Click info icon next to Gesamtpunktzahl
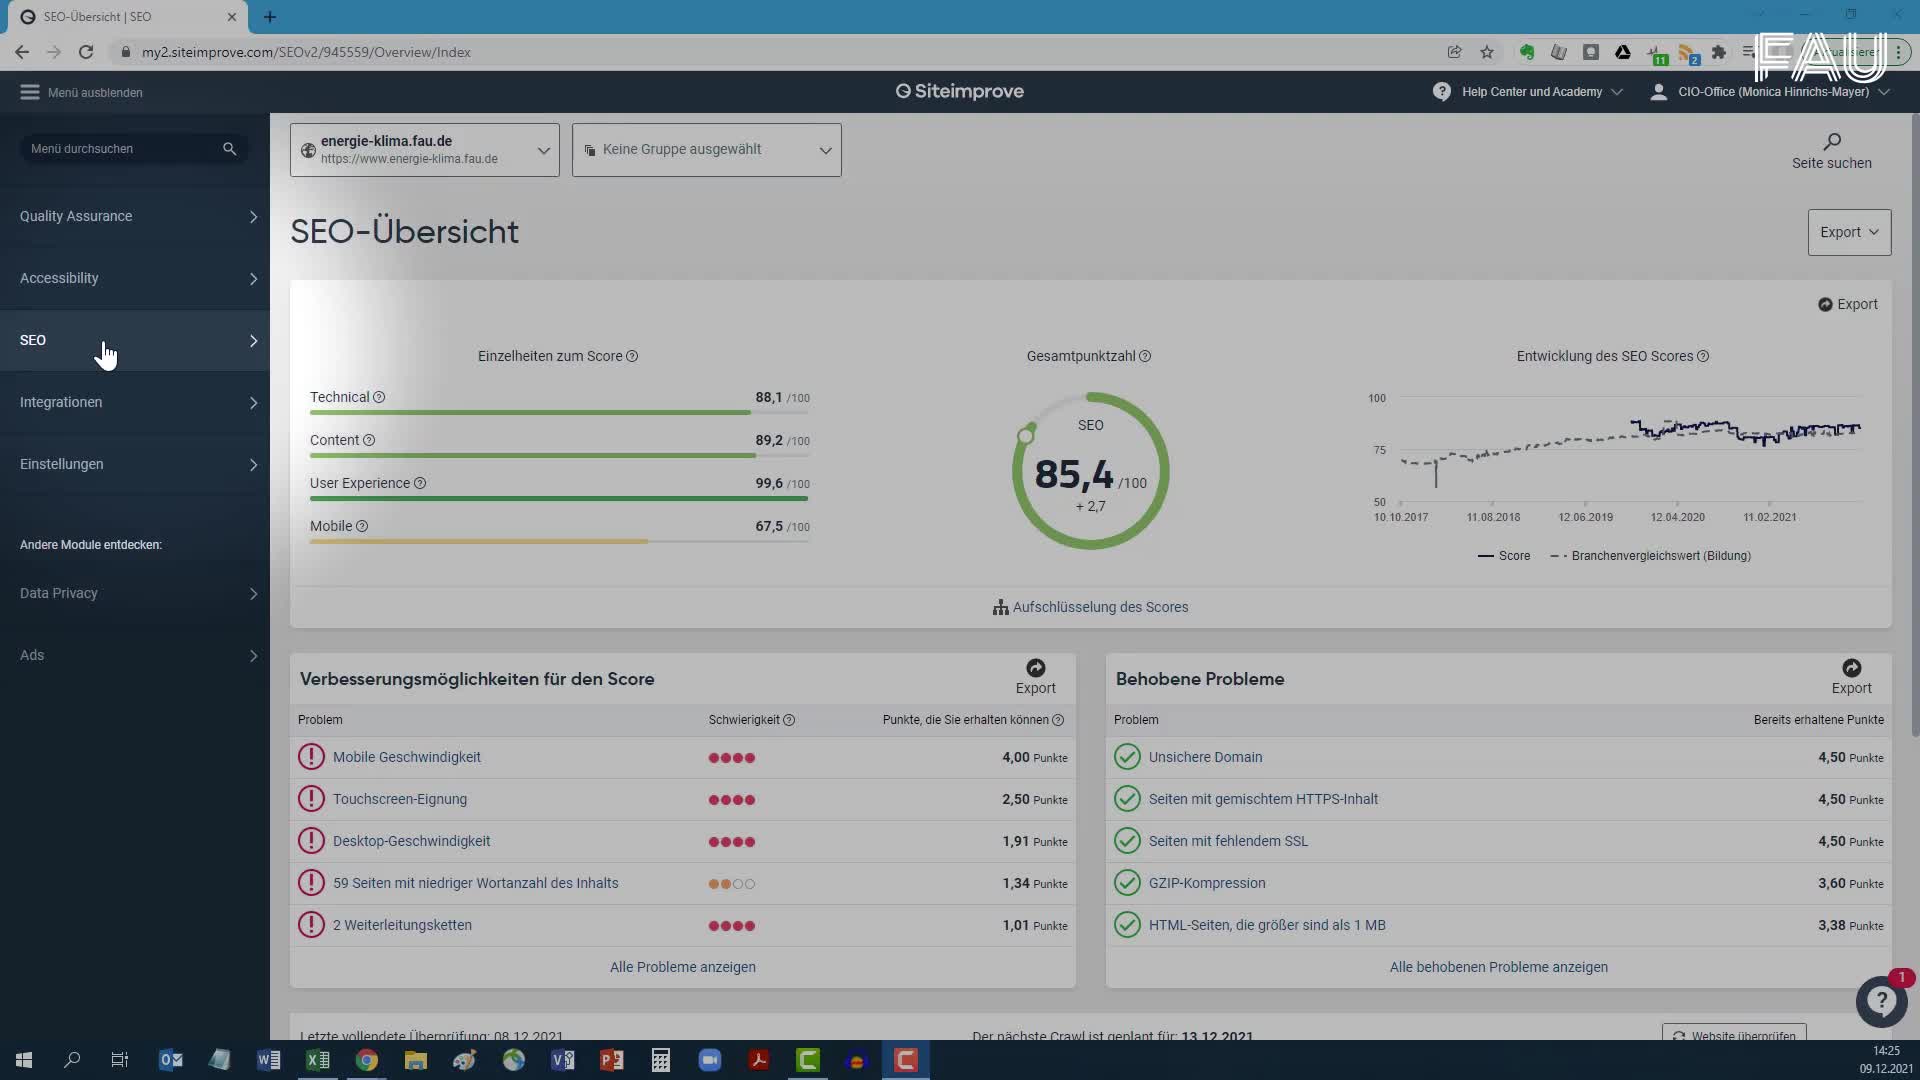1920x1080 pixels. [x=1145, y=356]
